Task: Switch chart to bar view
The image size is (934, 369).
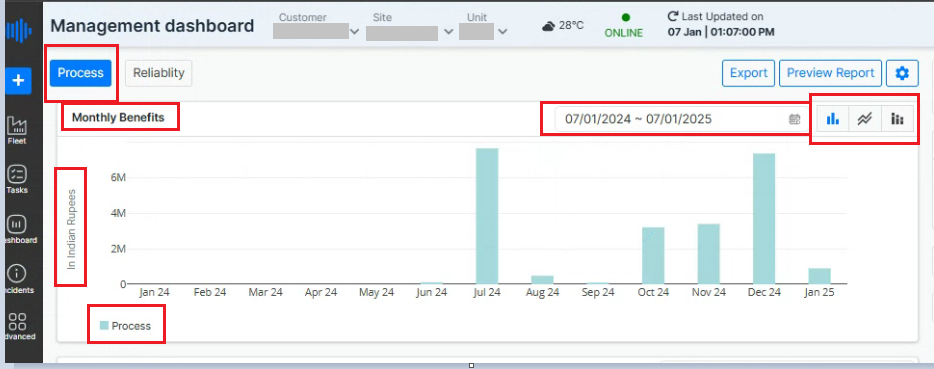Action: coord(833,119)
